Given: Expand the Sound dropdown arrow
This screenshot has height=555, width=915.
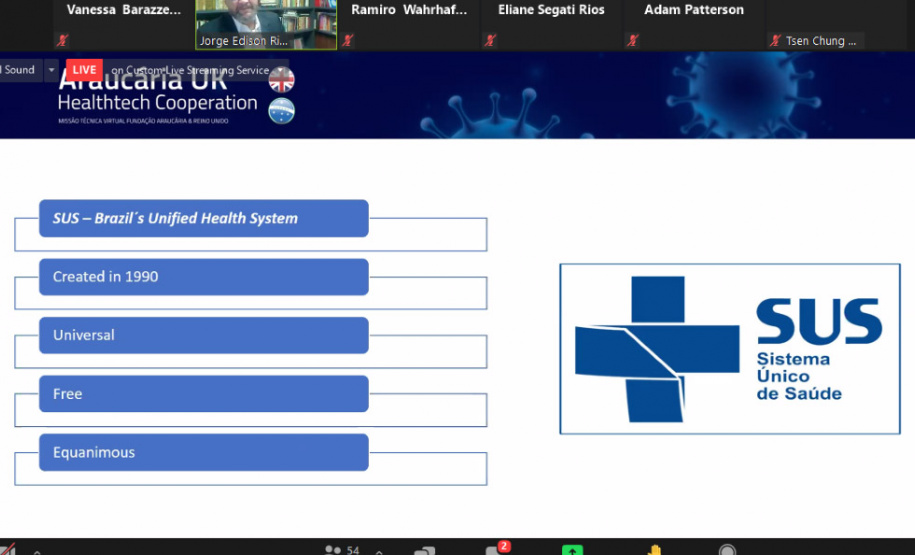Looking at the screenshot, I should (52, 71).
